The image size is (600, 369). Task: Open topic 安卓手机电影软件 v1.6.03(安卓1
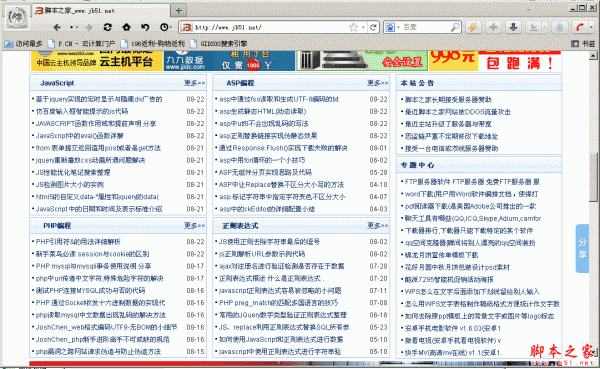(453, 328)
